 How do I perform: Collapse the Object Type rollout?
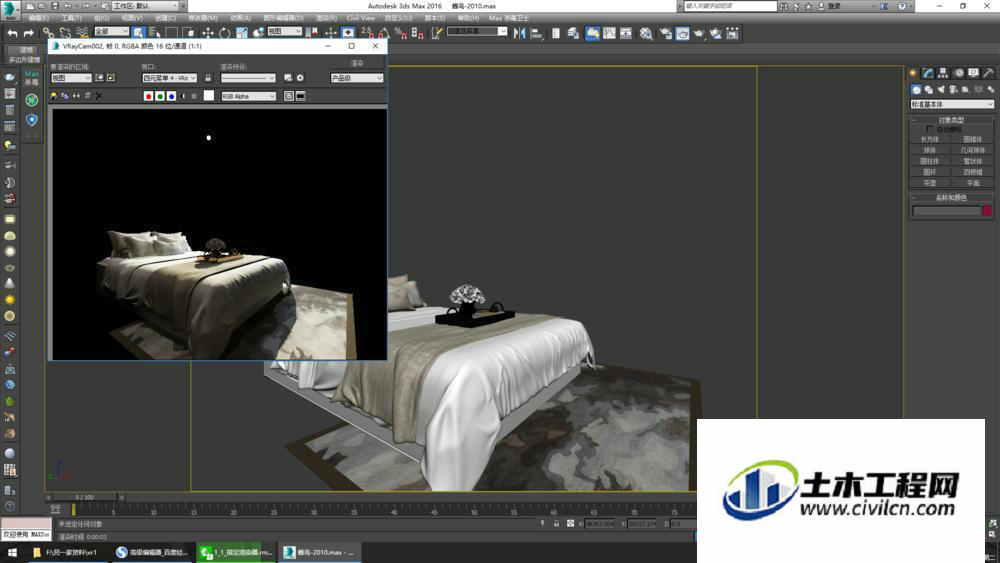(x=951, y=120)
